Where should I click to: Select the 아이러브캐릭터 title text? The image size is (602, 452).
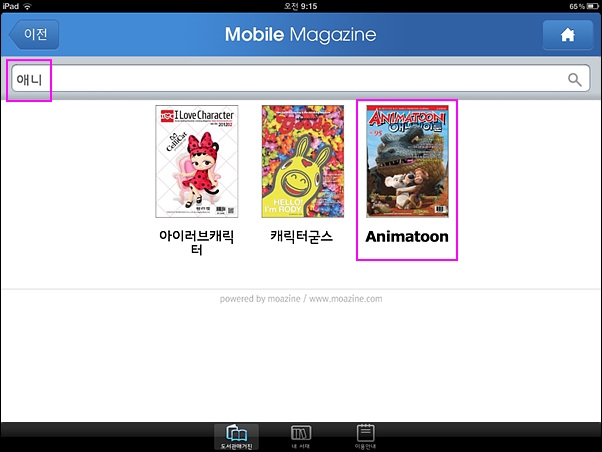[x=197, y=243]
